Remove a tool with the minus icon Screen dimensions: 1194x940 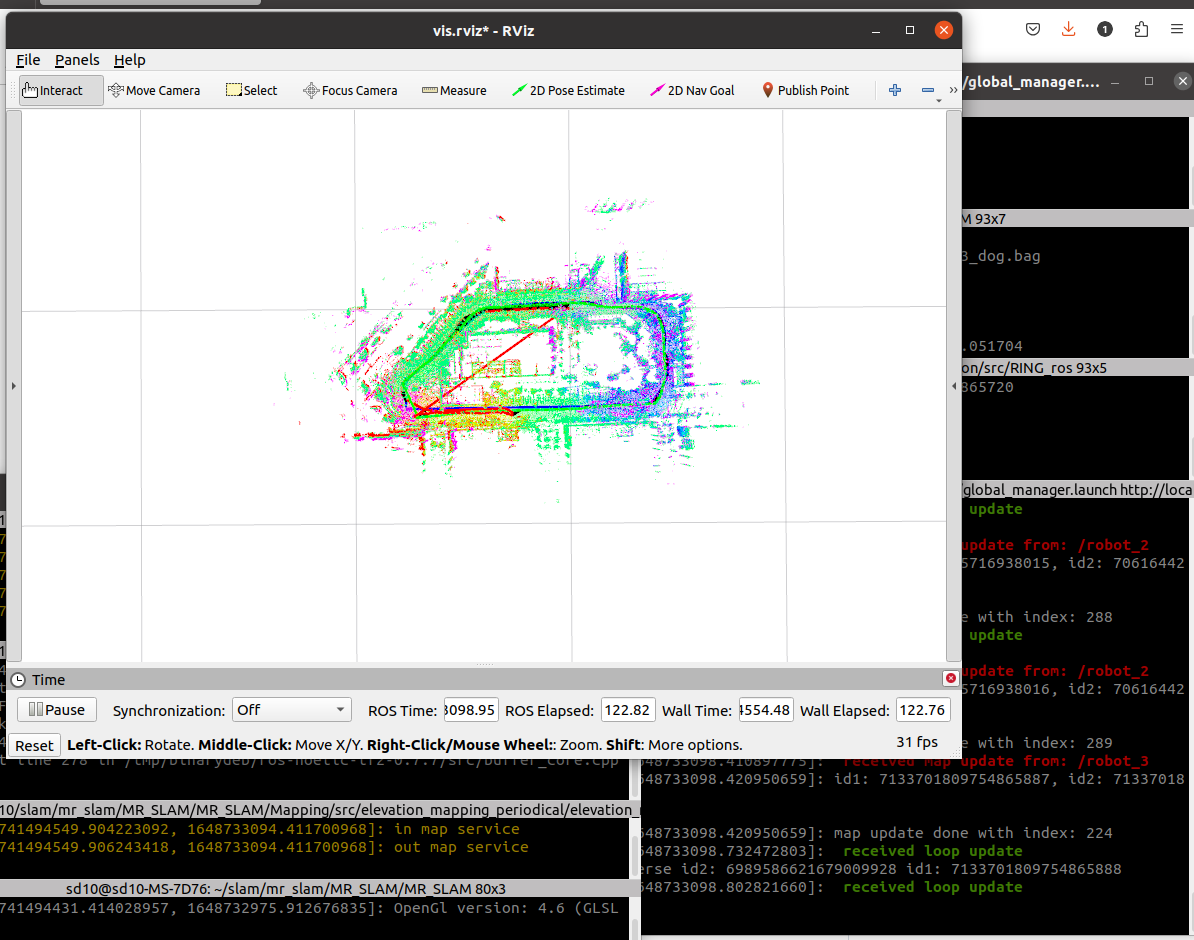coord(927,90)
